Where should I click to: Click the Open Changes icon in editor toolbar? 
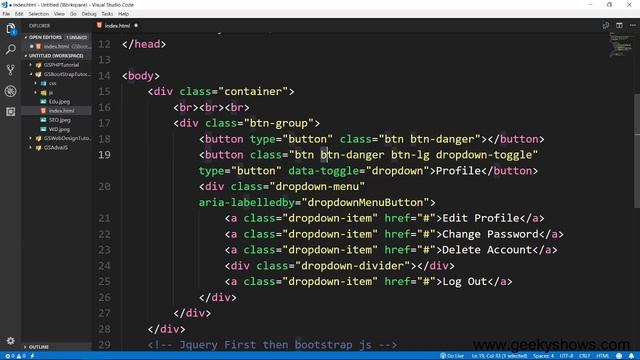[606, 25]
